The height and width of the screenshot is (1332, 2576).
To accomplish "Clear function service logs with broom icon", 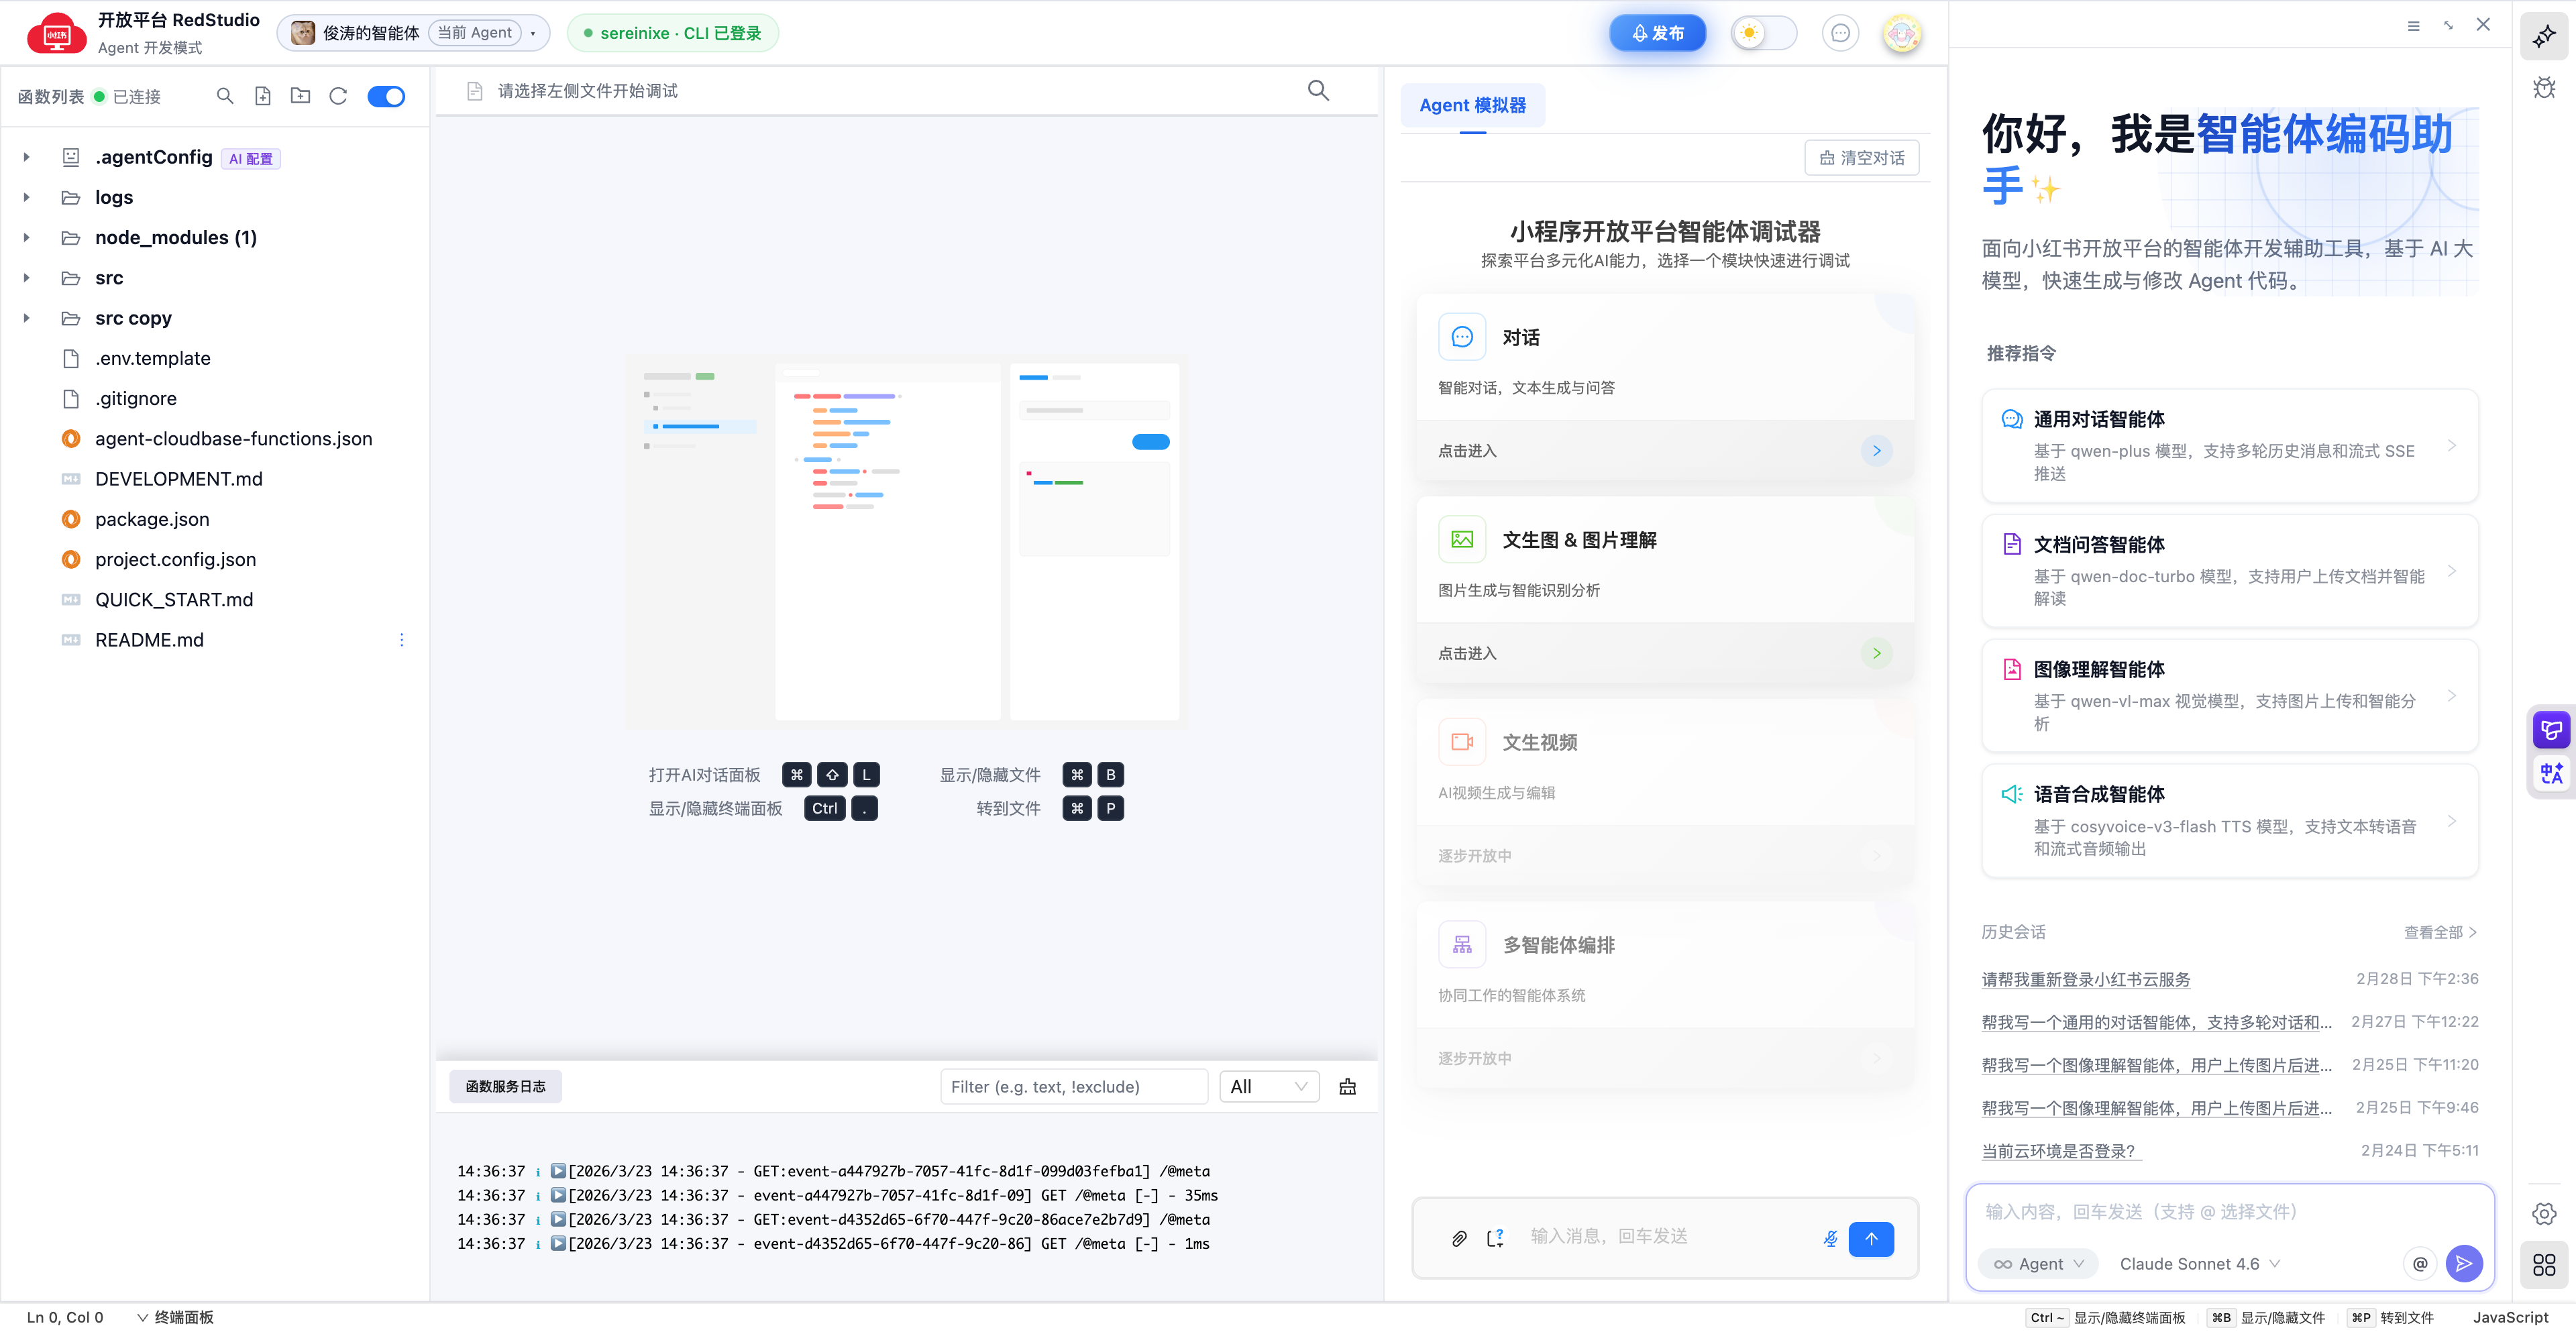I will pyautogui.click(x=1348, y=1087).
